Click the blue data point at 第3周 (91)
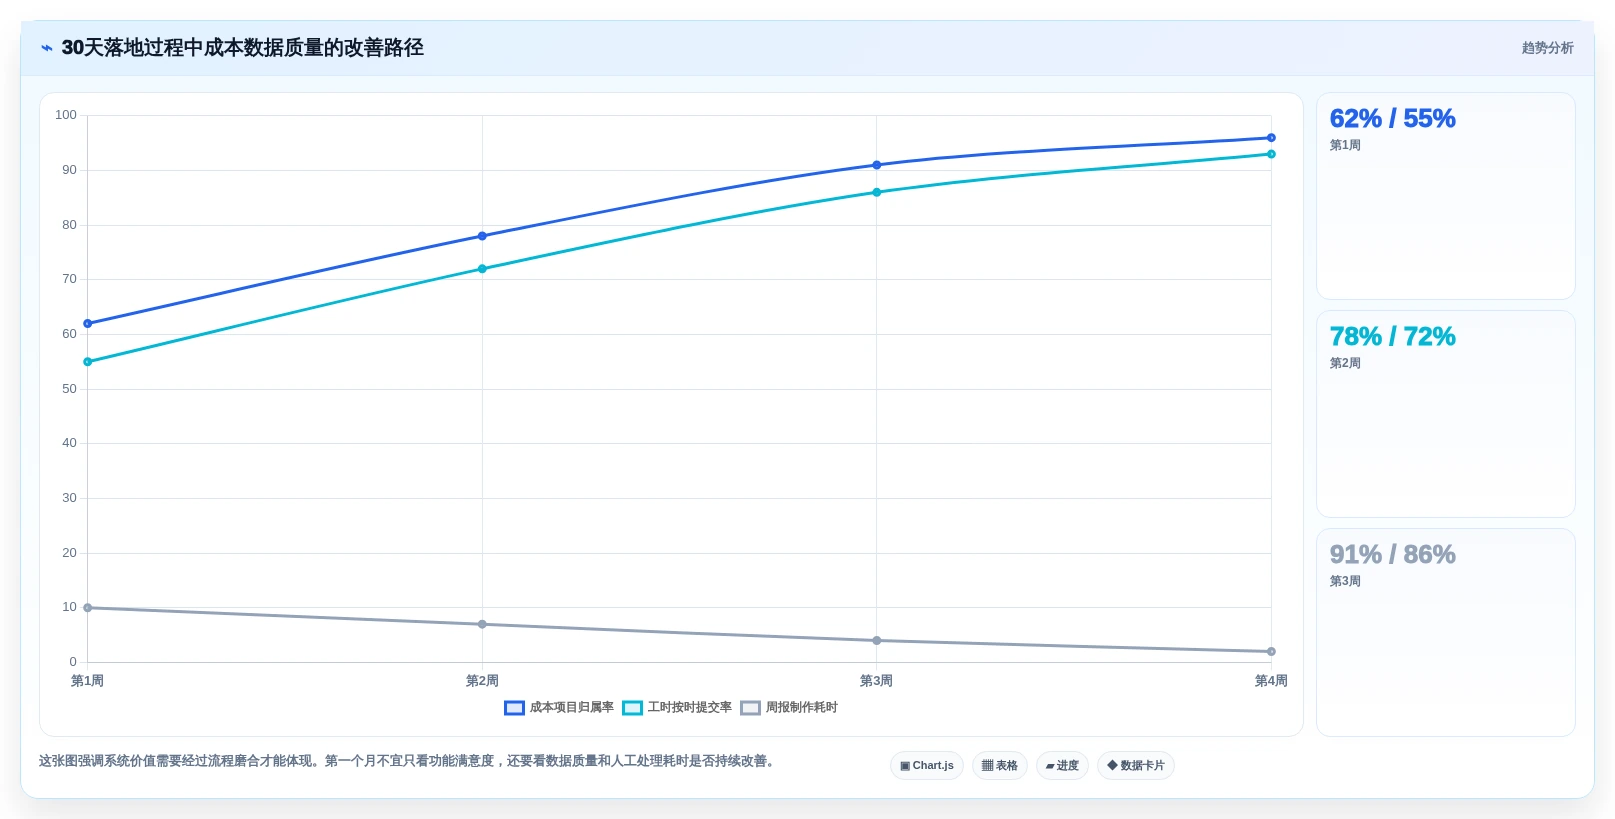Screen dimensions: 1615x819 coord(877,165)
